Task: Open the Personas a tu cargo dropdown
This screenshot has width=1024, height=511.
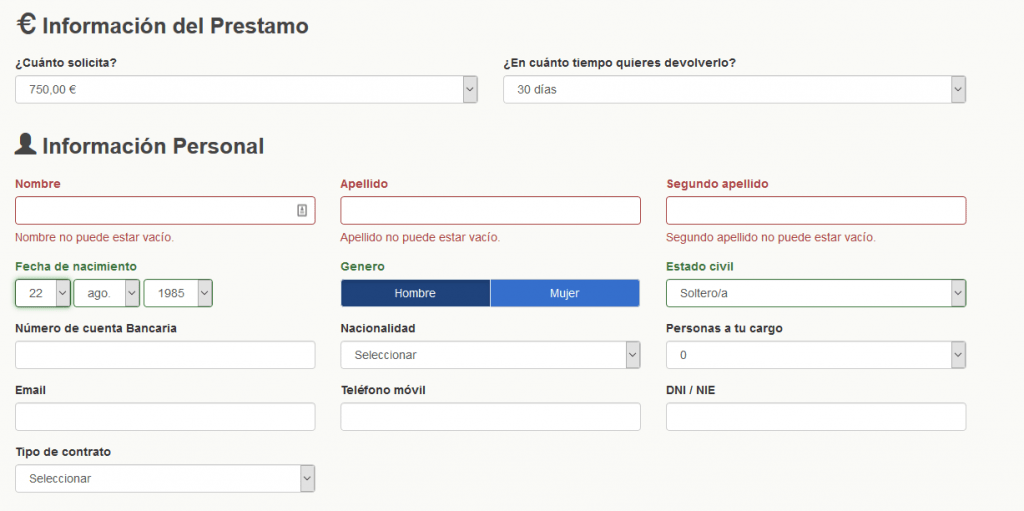Action: pos(816,355)
